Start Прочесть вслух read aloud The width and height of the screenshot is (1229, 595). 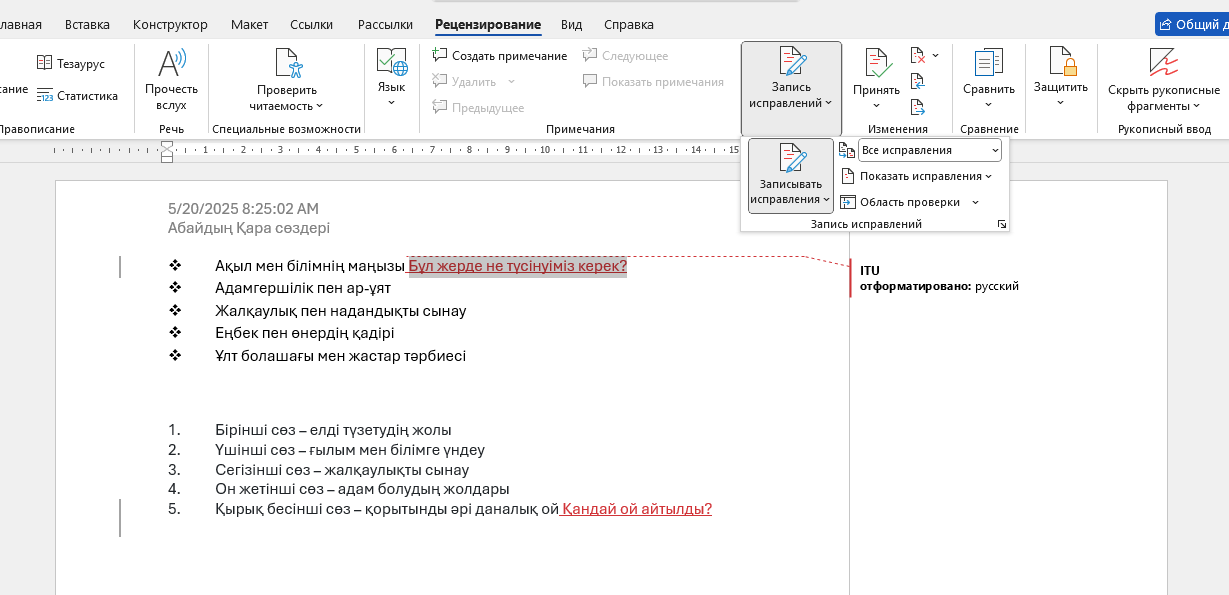click(x=171, y=80)
